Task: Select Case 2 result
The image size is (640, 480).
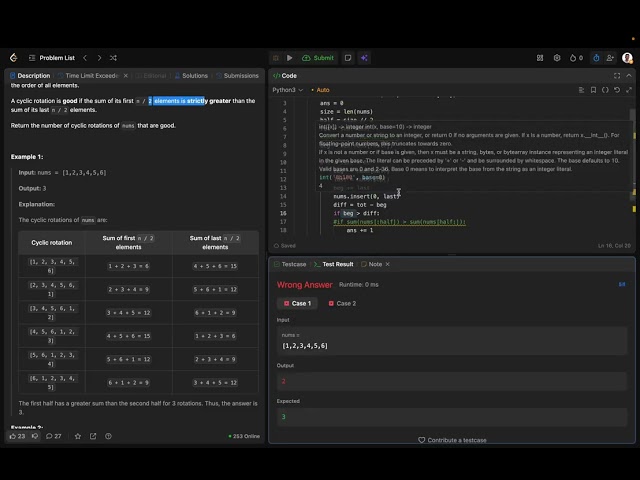Action: point(342,303)
